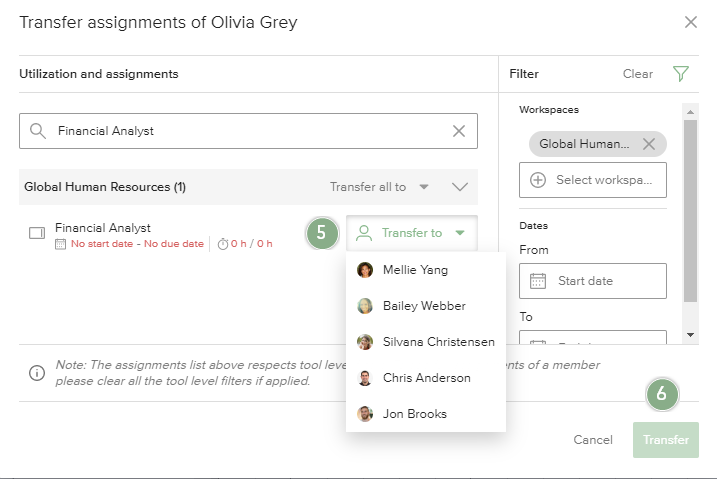
Task: Click the Financial Analyst assignment title
Action: 103,228
